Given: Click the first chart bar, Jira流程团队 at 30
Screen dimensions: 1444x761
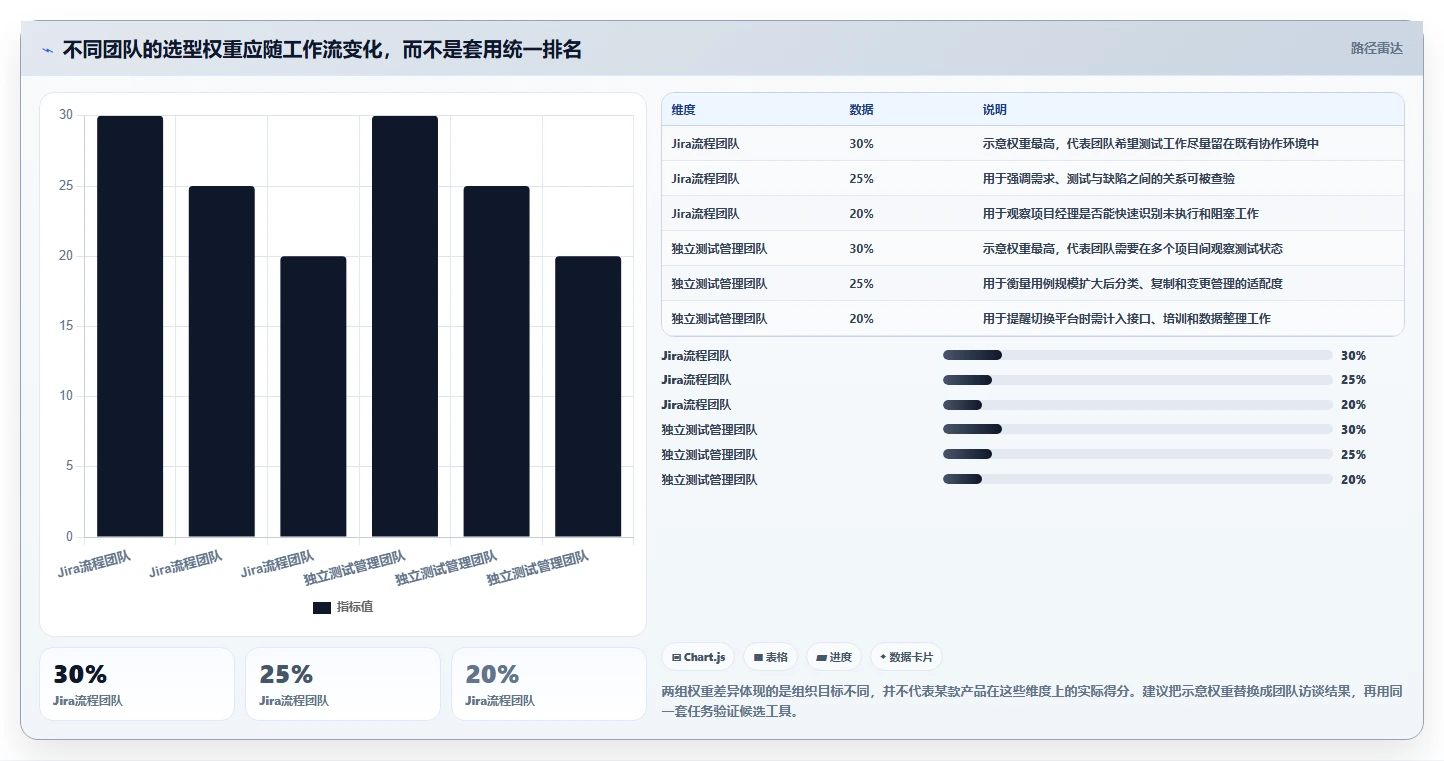Looking at the screenshot, I should [130, 326].
